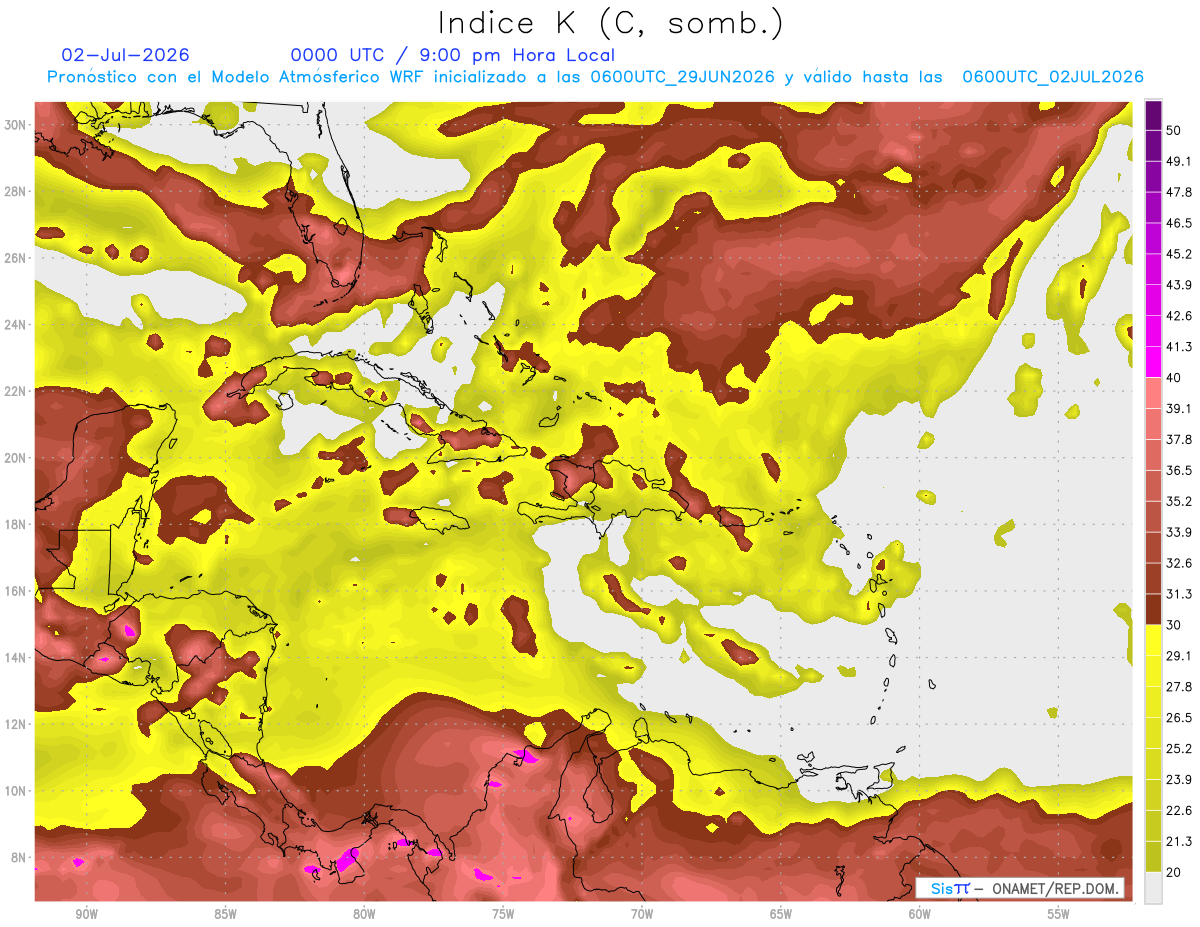Click the legend value "25.2"
Image resolution: width=1200 pixels, height=927 pixels.
coord(1179,749)
